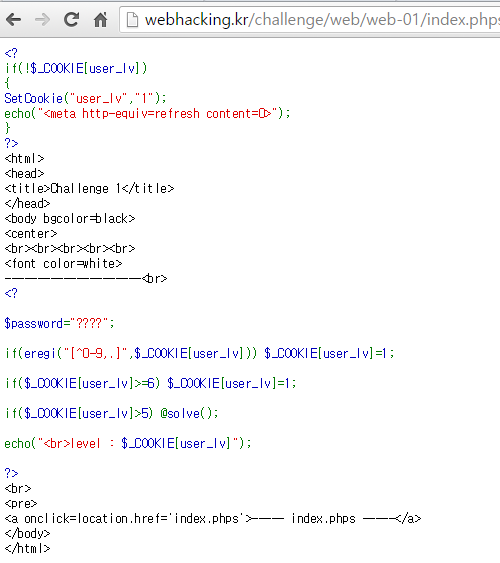Click the echo meta http-equiv=refresh line
The height and width of the screenshot is (563, 500).
pyautogui.click(x=147, y=113)
